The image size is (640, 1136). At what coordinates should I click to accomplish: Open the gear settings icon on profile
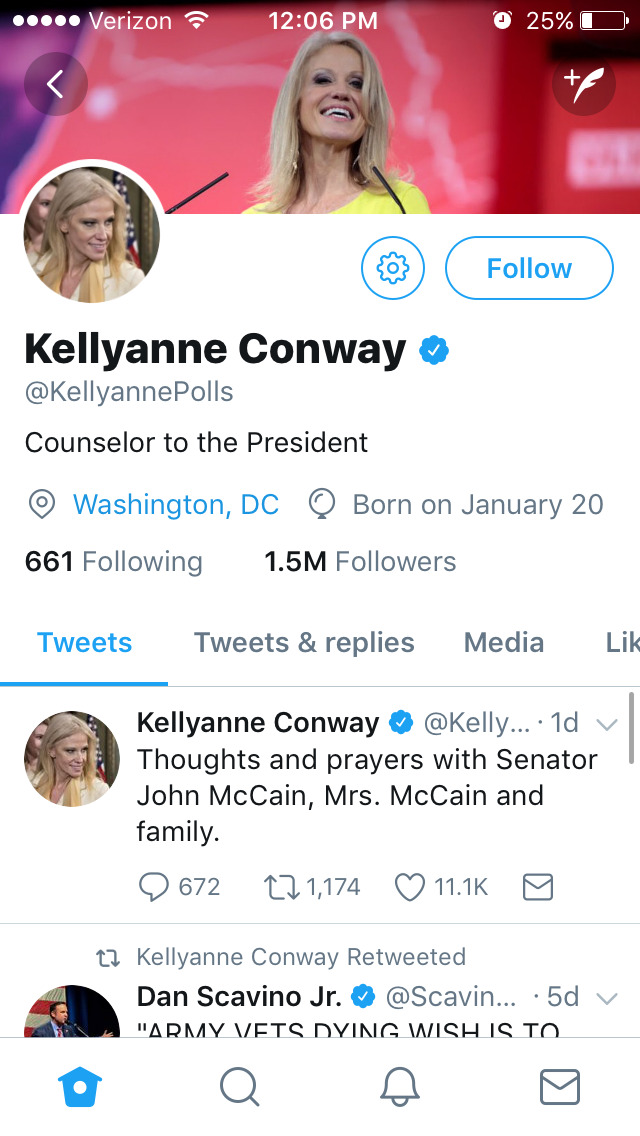click(393, 268)
